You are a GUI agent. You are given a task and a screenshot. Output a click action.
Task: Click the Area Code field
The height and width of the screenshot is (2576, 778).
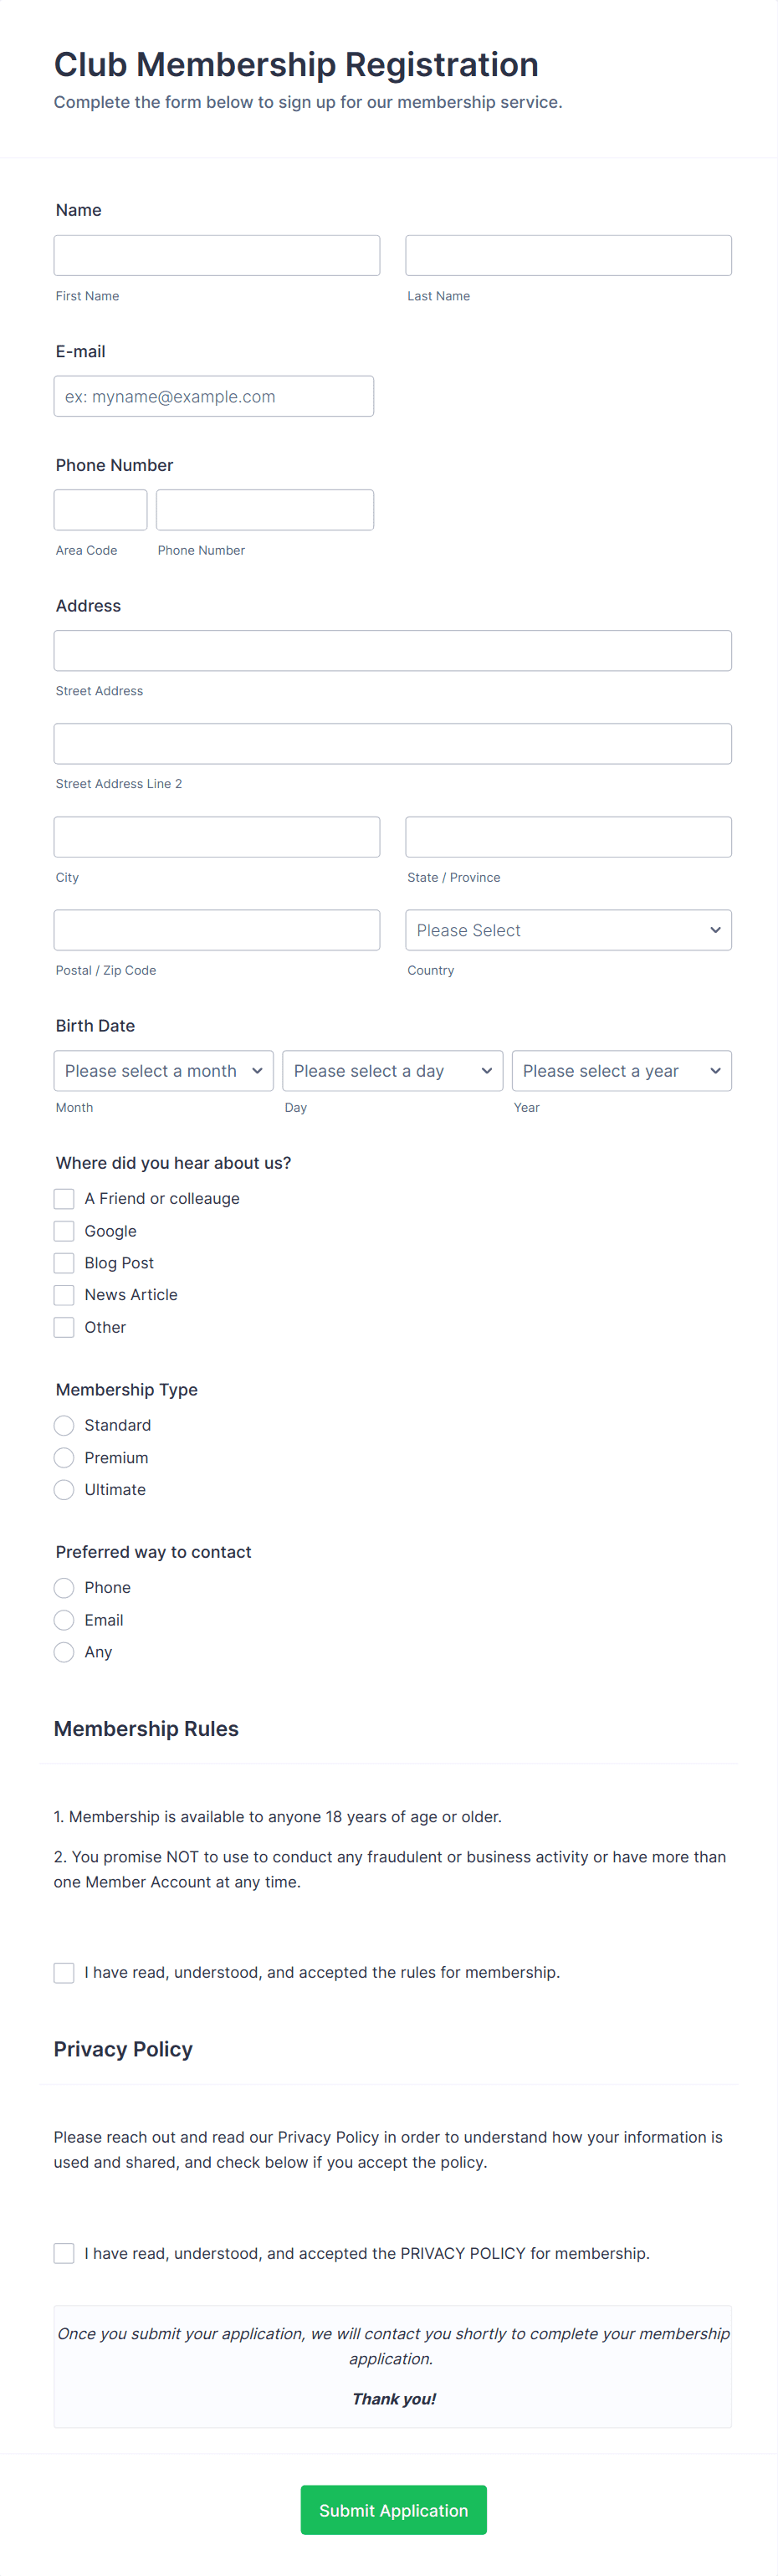(x=100, y=510)
